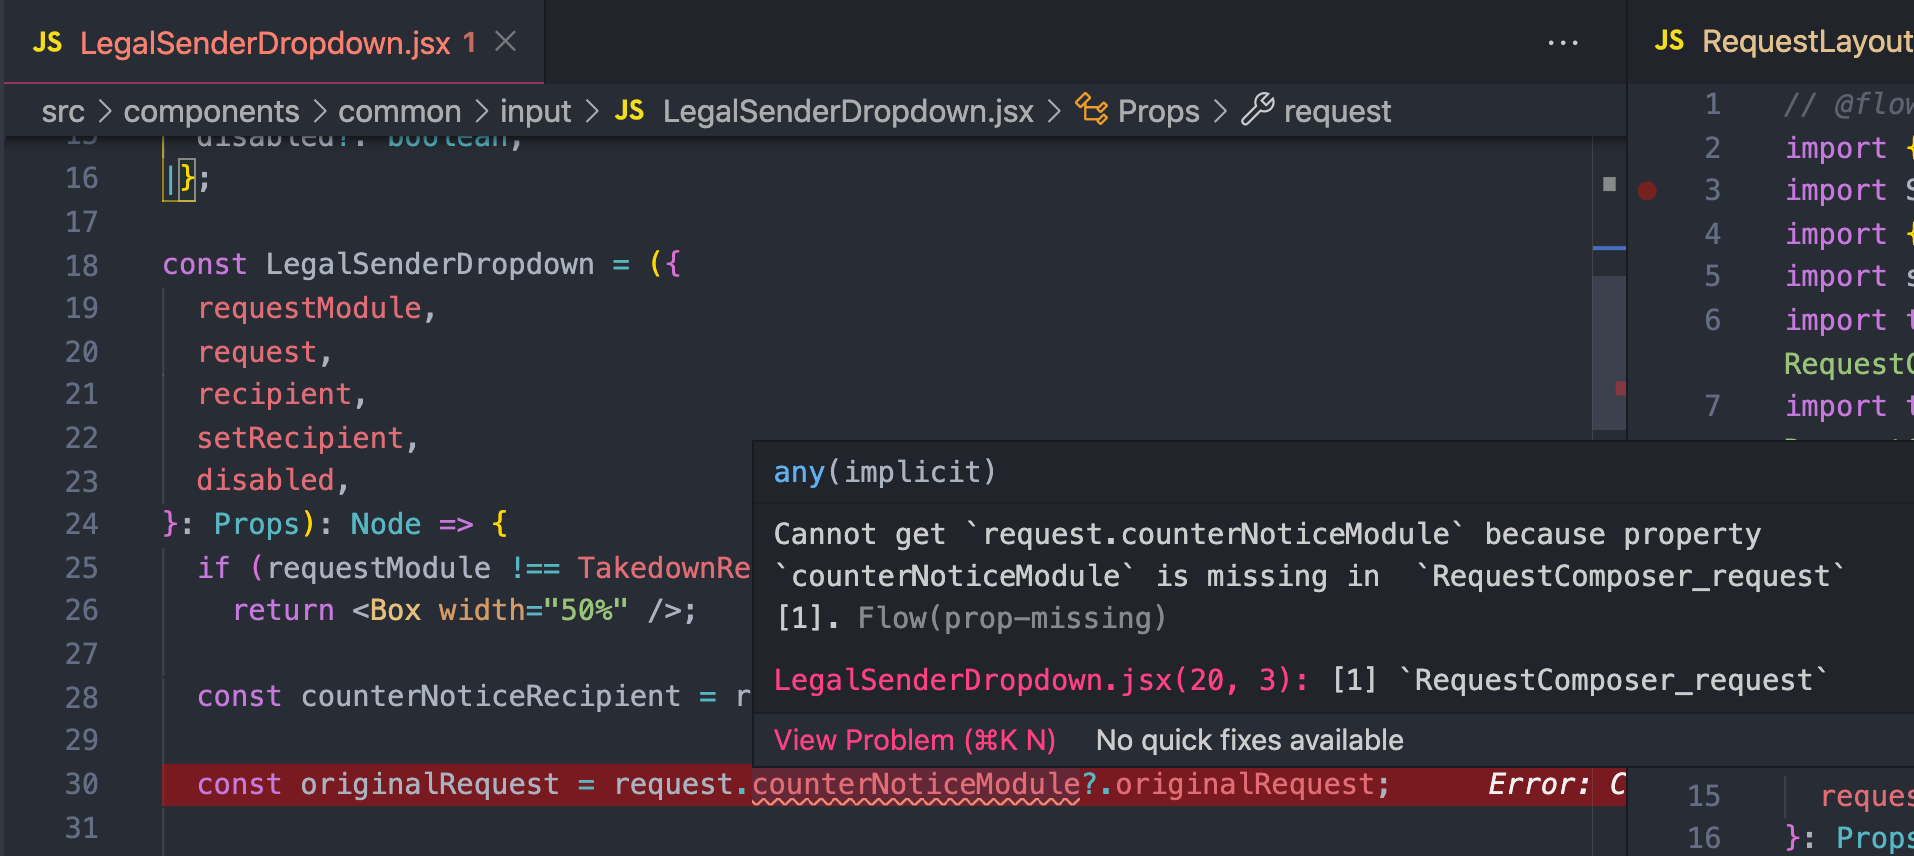This screenshot has height=856, width=1914.
Task: Click the breakpoint dot on line 3
Action: pyautogui.click(x=1647, y=190)
